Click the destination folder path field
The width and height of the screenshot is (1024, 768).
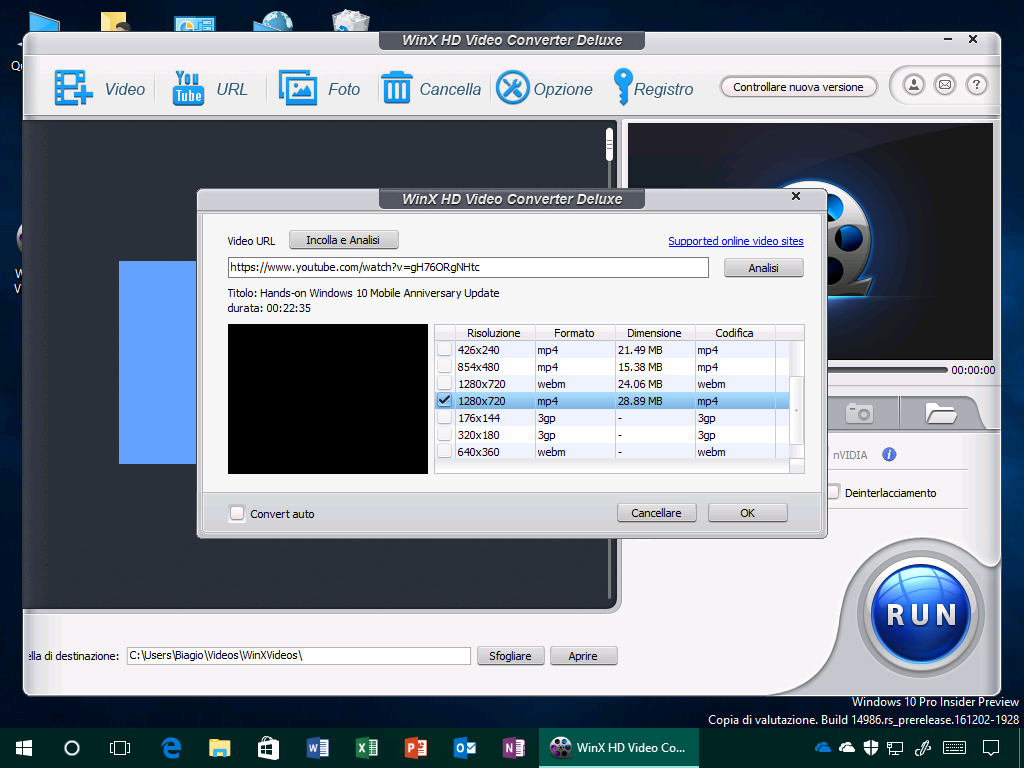tap(298, 656)
